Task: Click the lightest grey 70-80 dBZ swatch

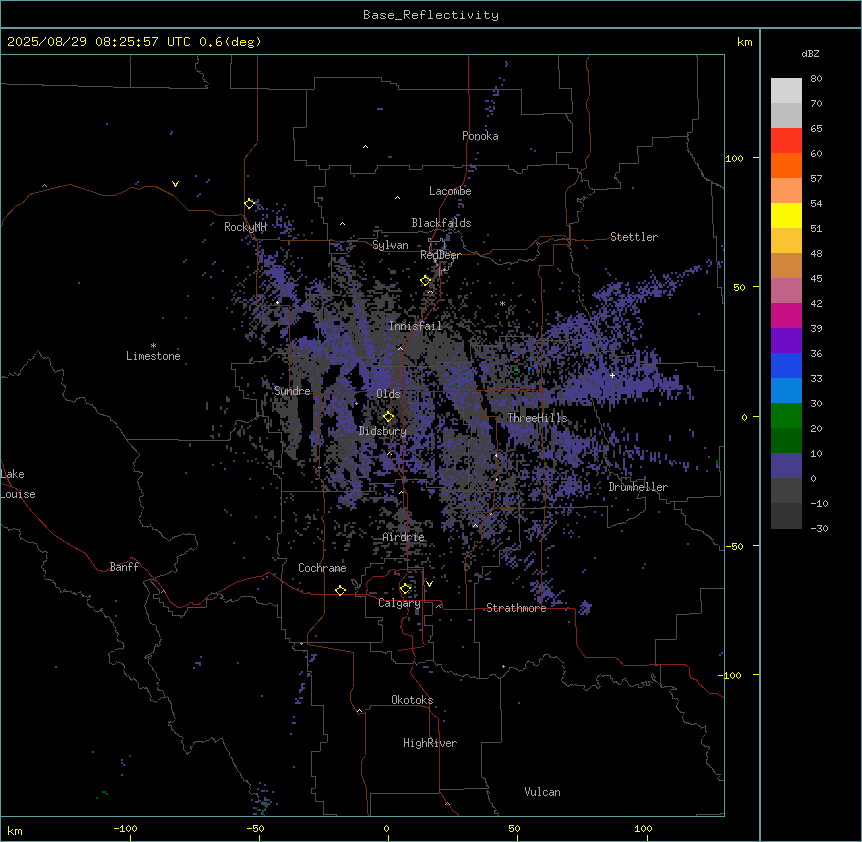Action: (786, 91)
